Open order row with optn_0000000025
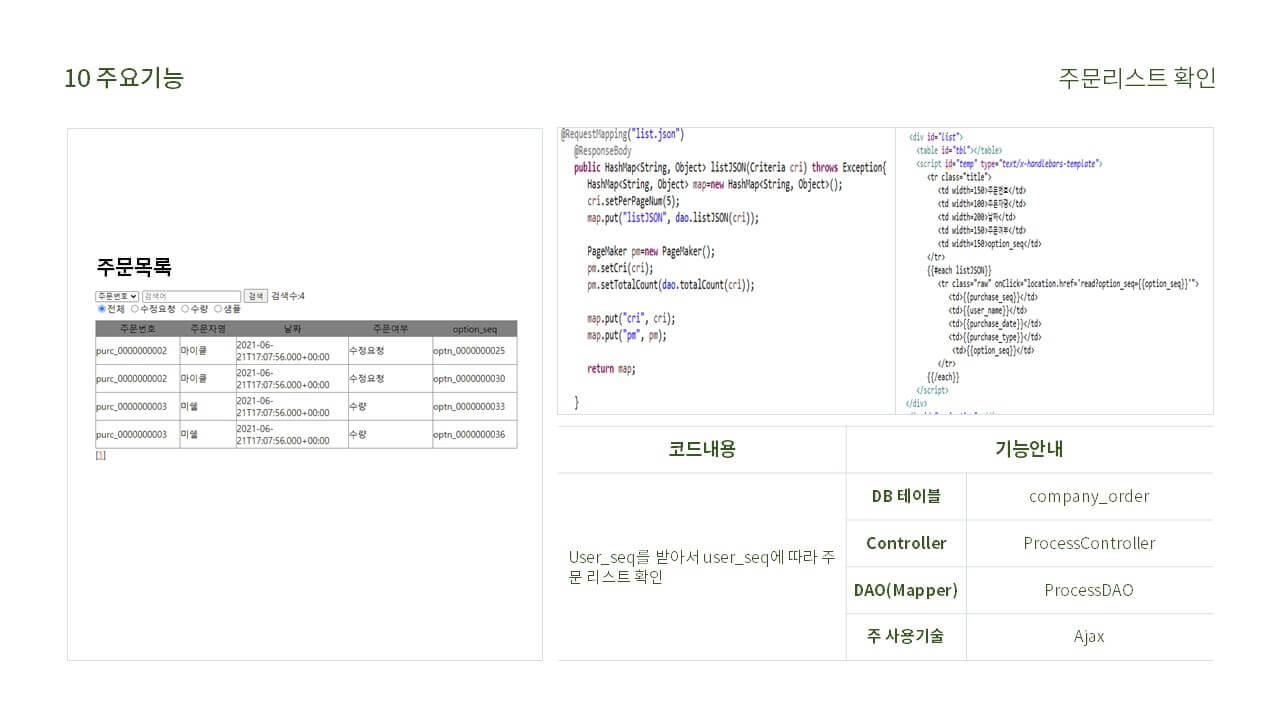This screenshot has height=720, width=1280. point(306,351)
